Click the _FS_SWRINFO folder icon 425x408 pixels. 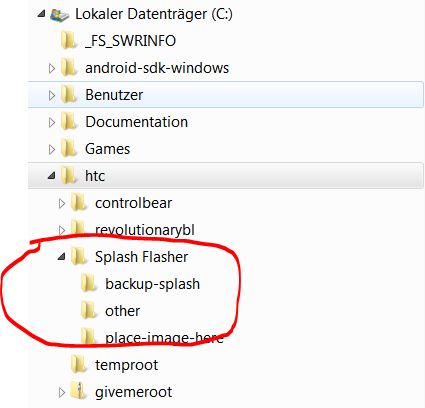(69, 41)
